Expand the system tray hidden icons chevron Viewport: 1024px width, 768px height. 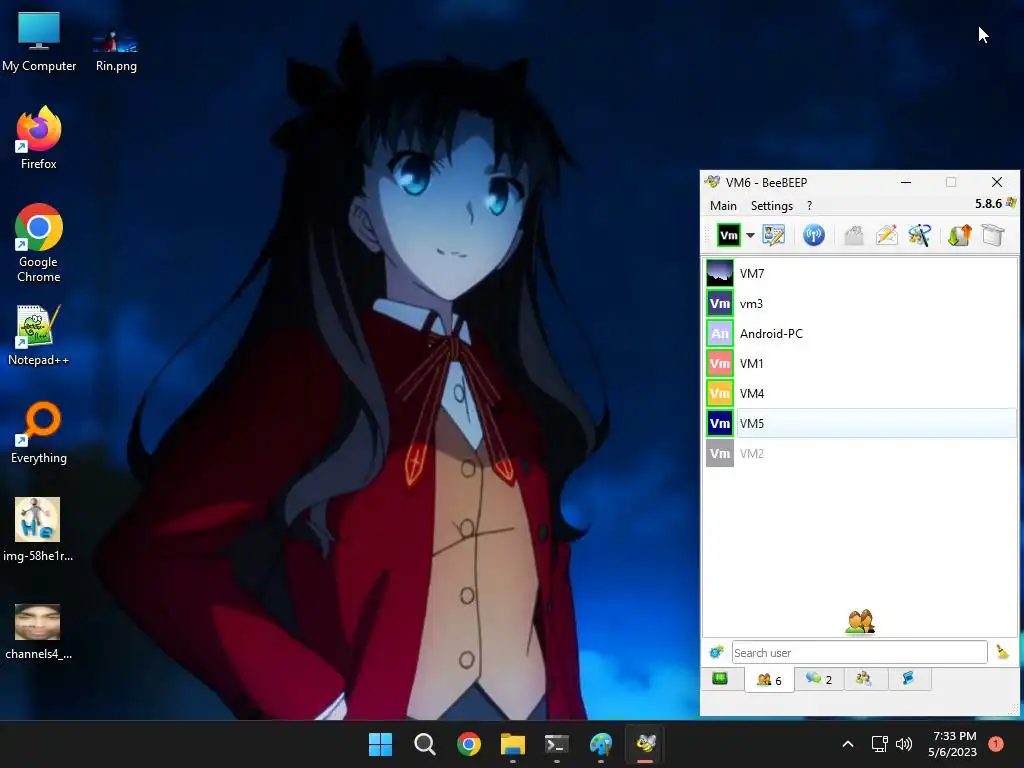[x=848, y=744]
